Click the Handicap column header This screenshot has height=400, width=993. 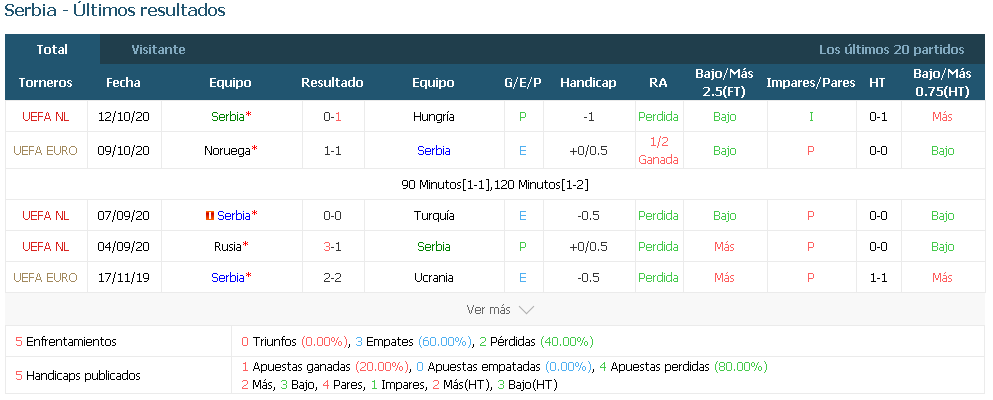[x=588, y=83]
